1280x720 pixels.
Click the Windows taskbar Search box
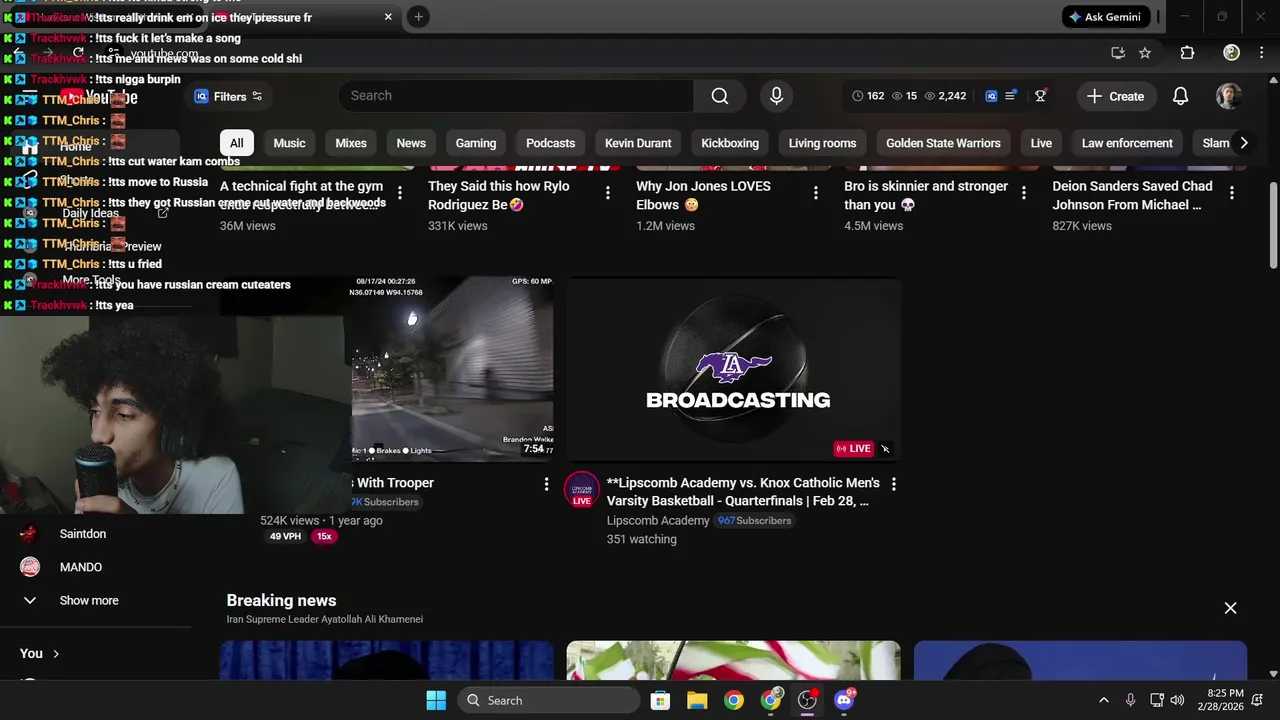click(549, 700)
